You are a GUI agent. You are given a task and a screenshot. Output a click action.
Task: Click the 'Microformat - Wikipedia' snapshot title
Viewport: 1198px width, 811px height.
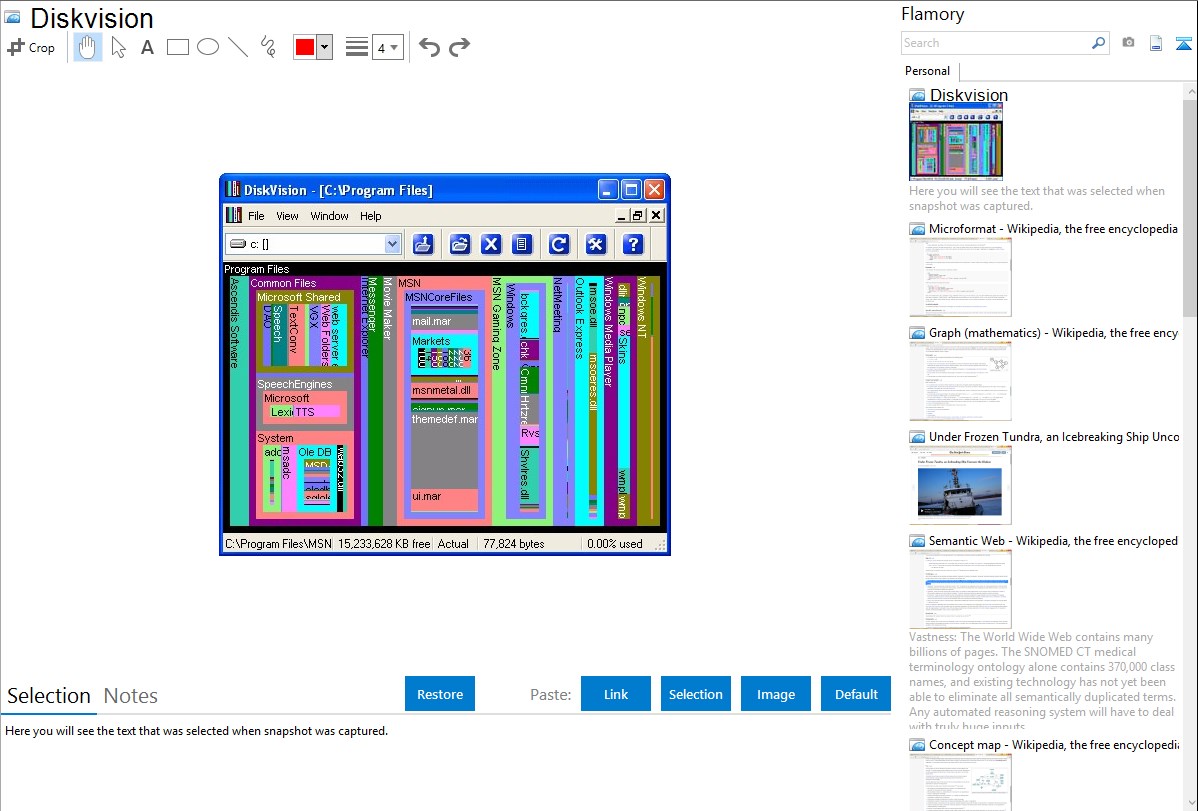tap(1053, 229)
